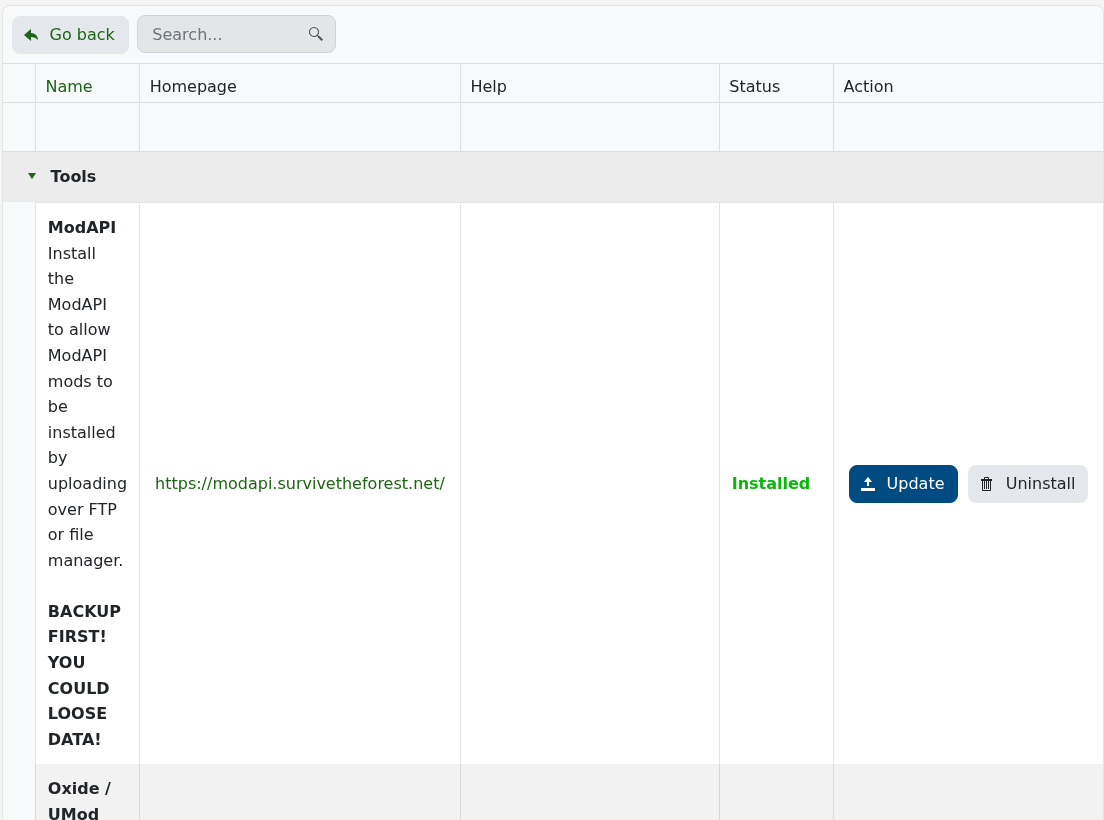Click the upload icon on Update button
This screenshot has width=1104, height=820.
click(x=868, y=484)
